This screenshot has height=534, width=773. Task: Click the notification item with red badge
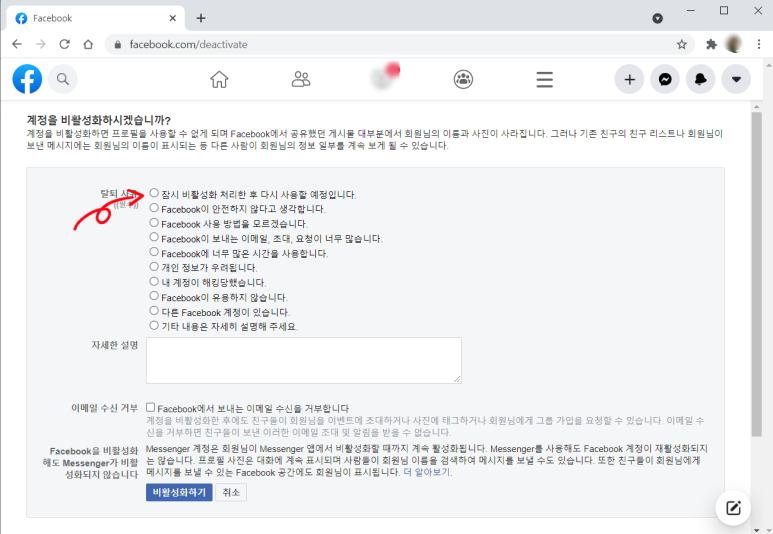click(384, 77)
